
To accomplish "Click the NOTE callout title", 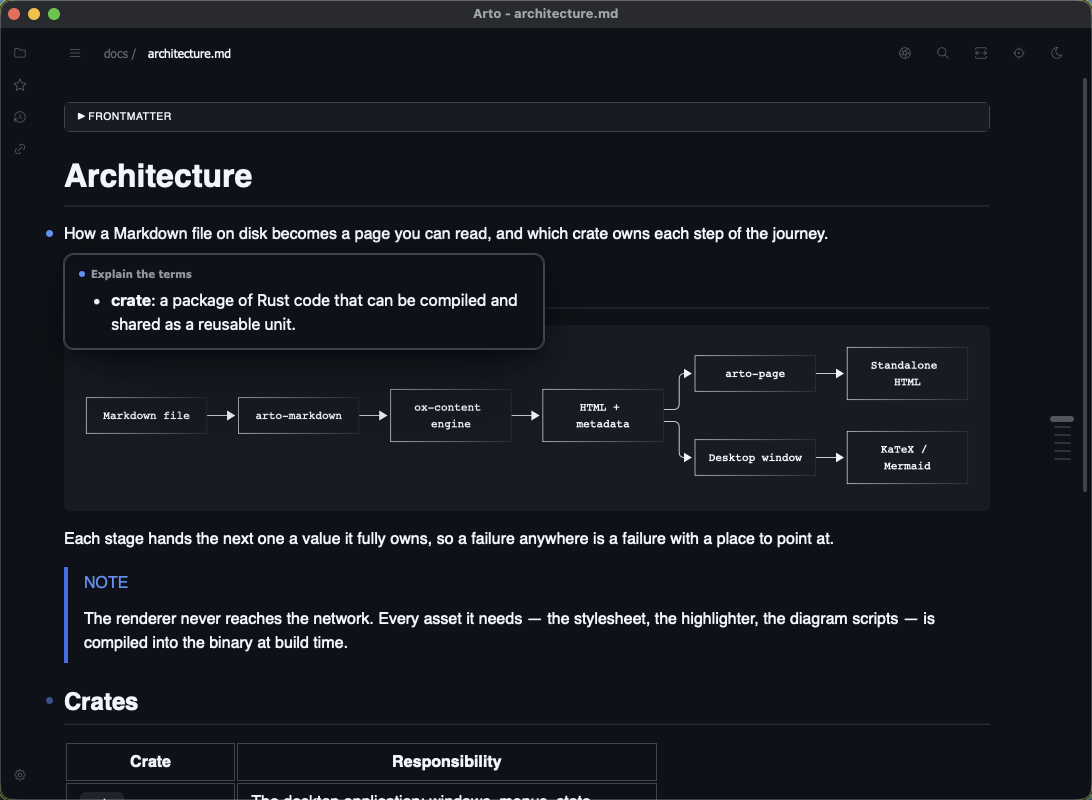I will (x=106, y=582).
